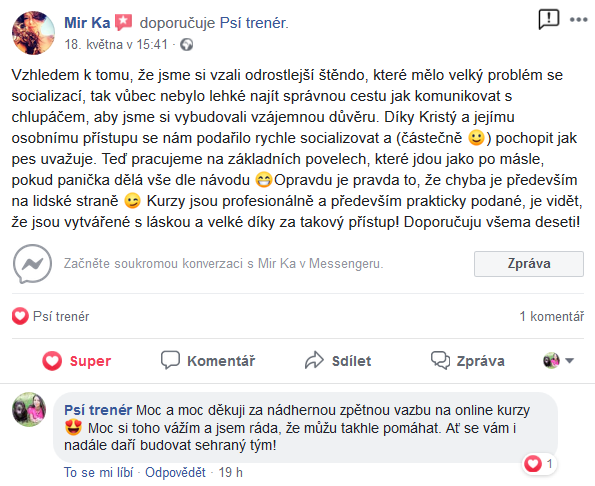The width and height of the screenshot is (595, 486).
Task: Click Odpovědět to reply to comment
Action: [x=175, y=472]
